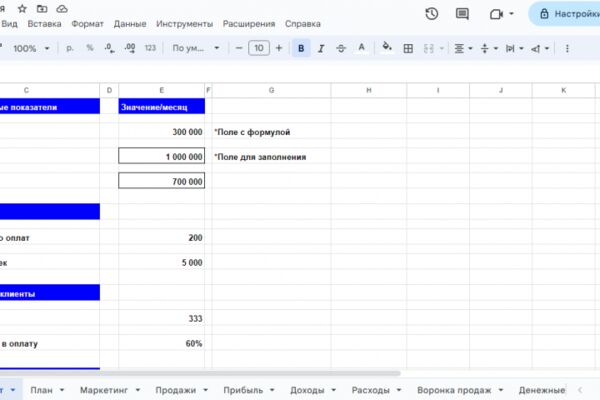Star this spreadsheet document

tap(22, 8)
